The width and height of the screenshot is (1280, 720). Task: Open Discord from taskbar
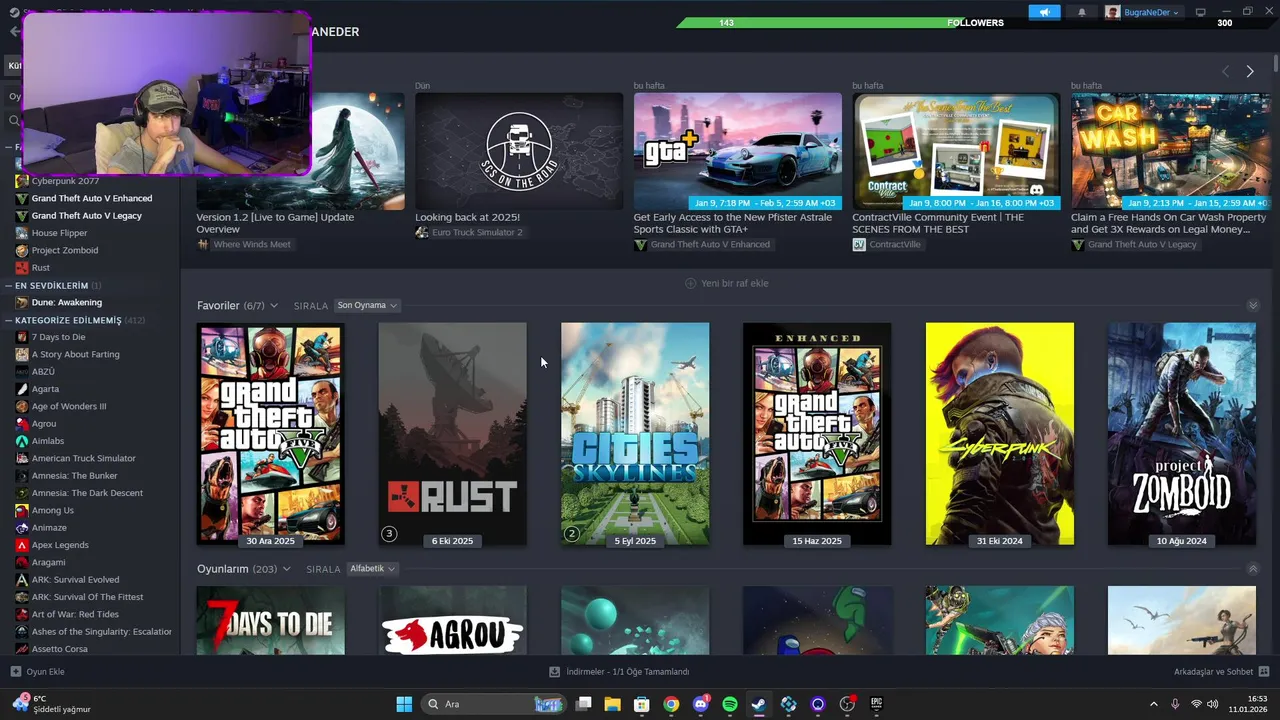700,704
